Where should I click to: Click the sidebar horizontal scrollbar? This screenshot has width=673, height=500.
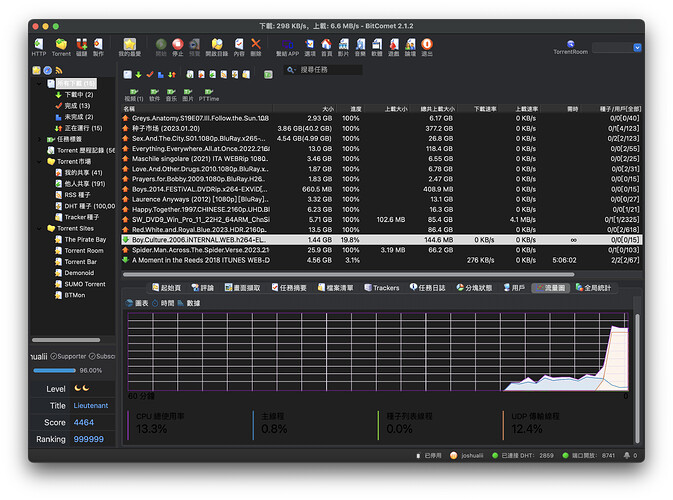[66, 340]
